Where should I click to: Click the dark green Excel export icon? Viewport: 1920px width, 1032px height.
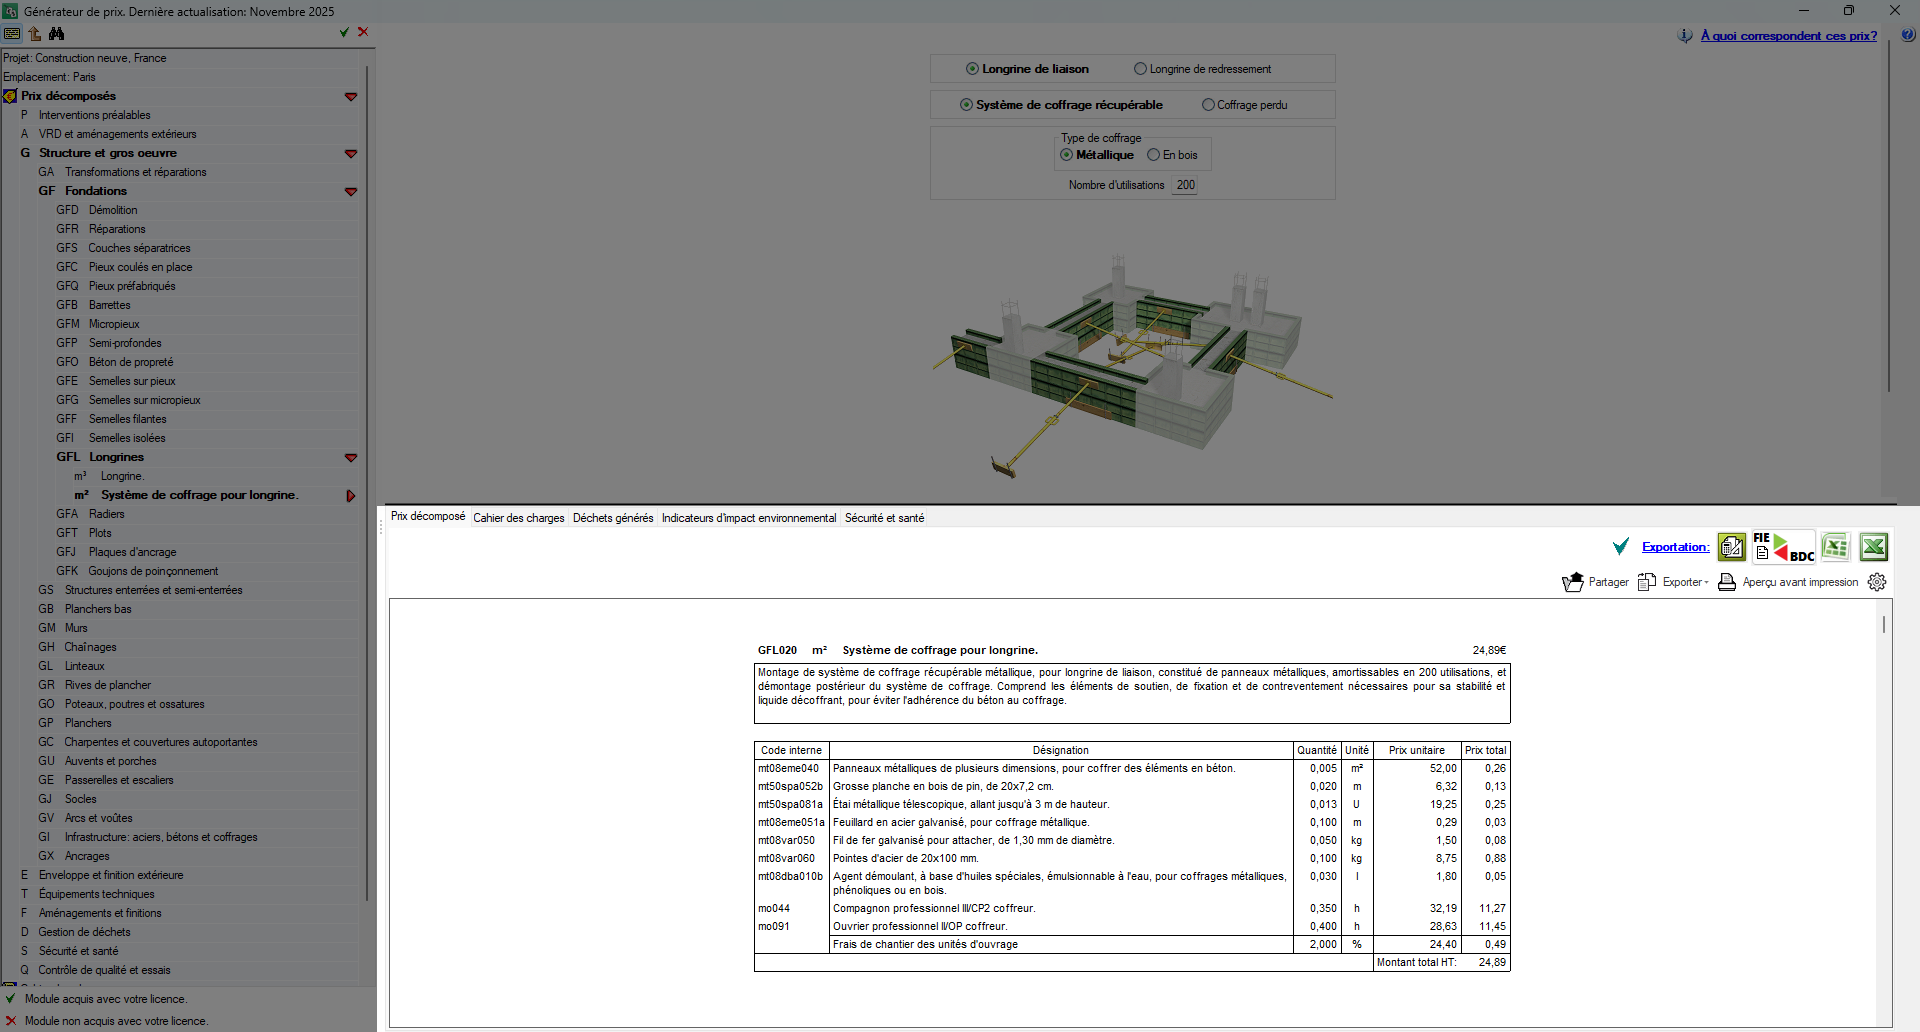[1874, 547]
